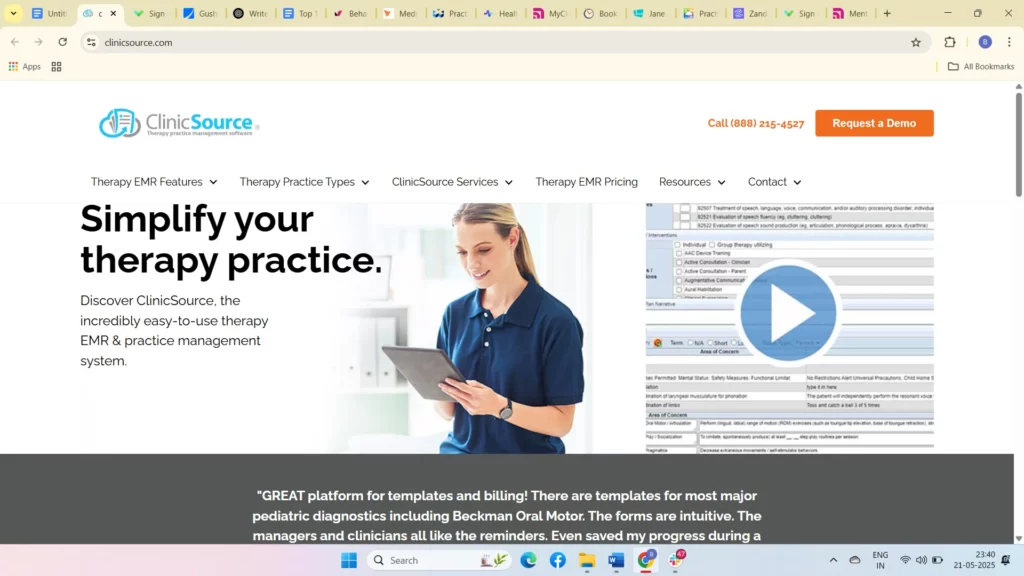Open Microsoft Edge from the taskbar
The image size is (1024, 576).
(x=528, y=560)
